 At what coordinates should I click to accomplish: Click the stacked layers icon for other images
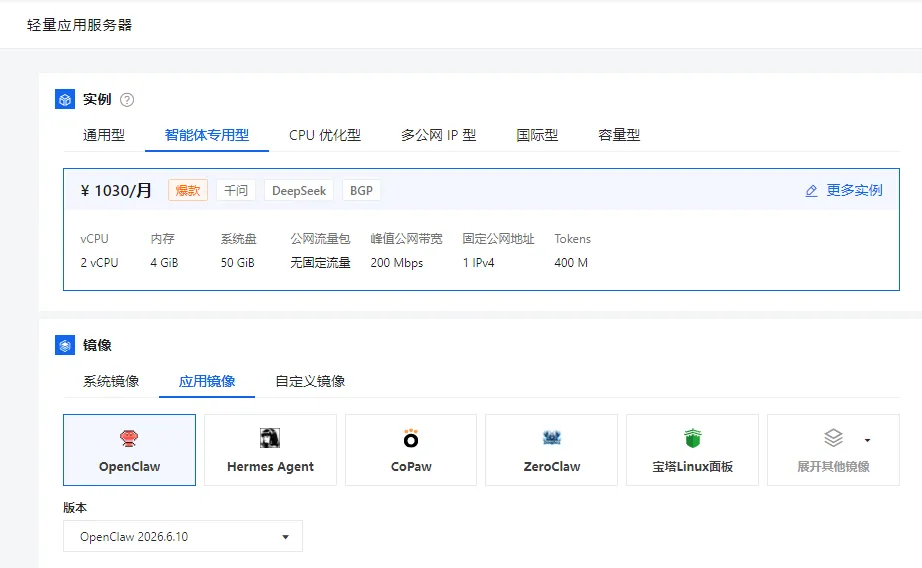point(833,438)
